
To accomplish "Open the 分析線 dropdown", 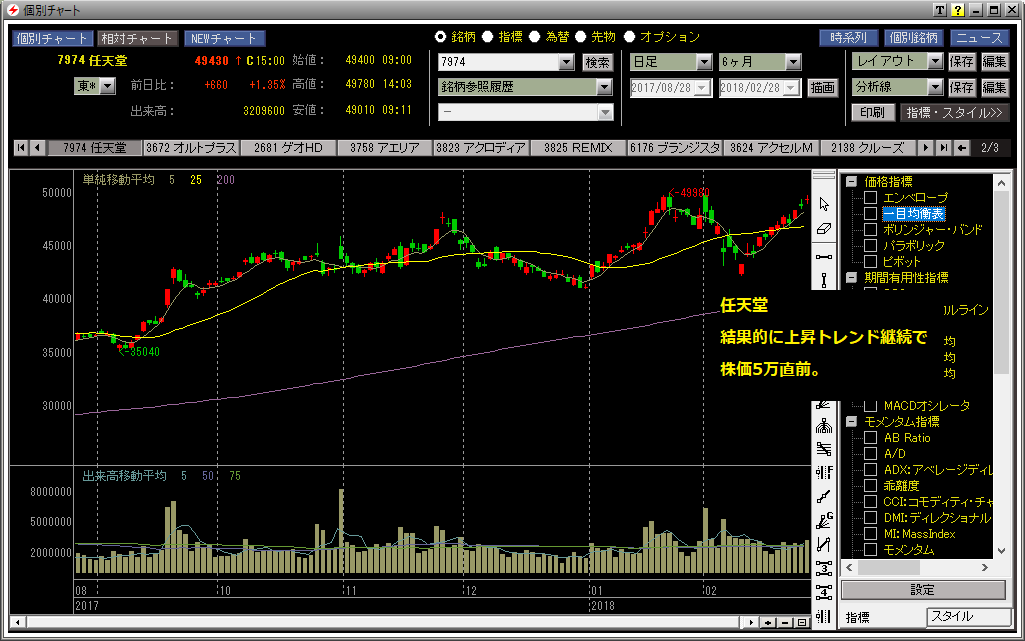I will point(935,87).
